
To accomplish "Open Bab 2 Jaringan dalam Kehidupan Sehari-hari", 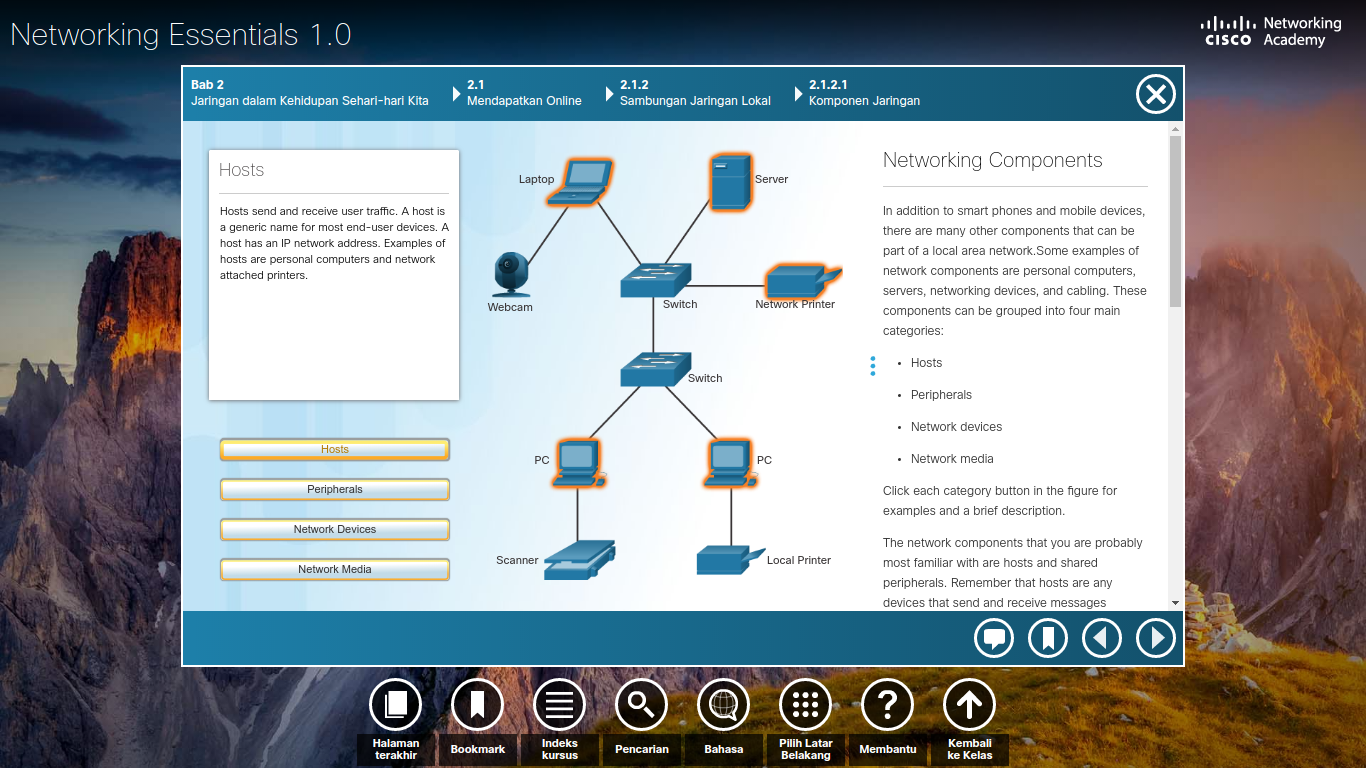I will click(x=310, y=93).
